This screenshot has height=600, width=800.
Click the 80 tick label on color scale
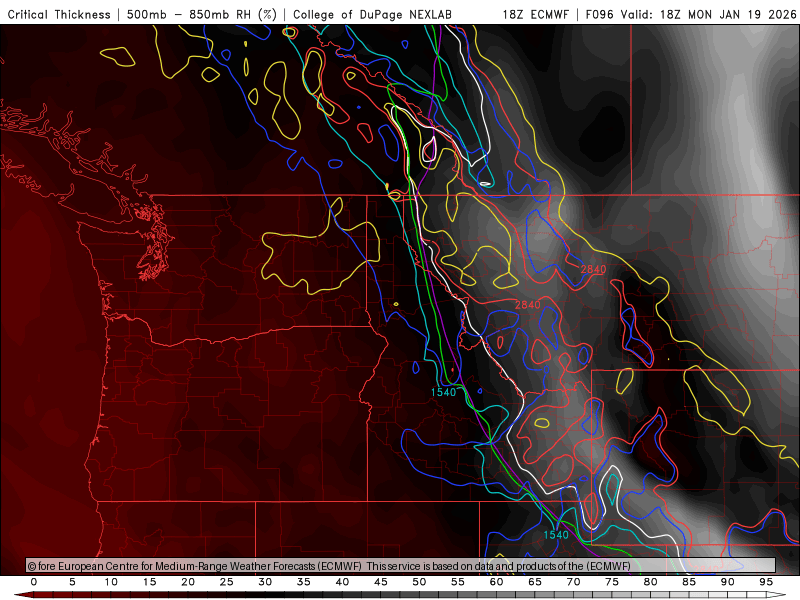pyautogui.click(x=651, y=582)
